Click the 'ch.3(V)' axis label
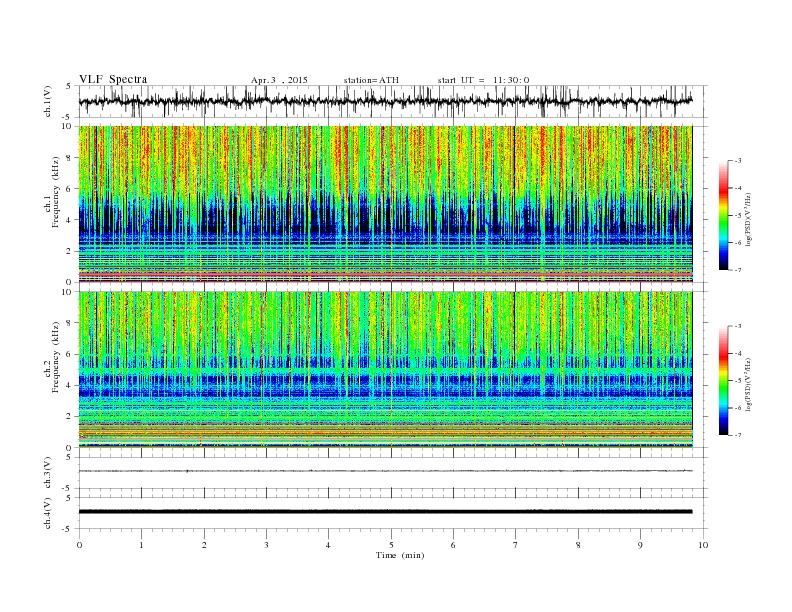Screen dimensions: 792x612 click(x=48, y=473)
